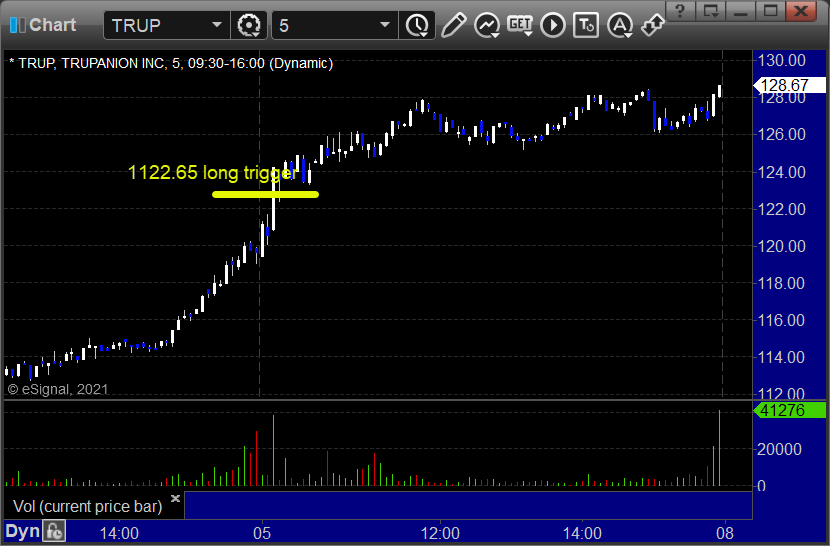
Task: Expand the interval 5 dropdown arrow
Action: click(385, 25)
